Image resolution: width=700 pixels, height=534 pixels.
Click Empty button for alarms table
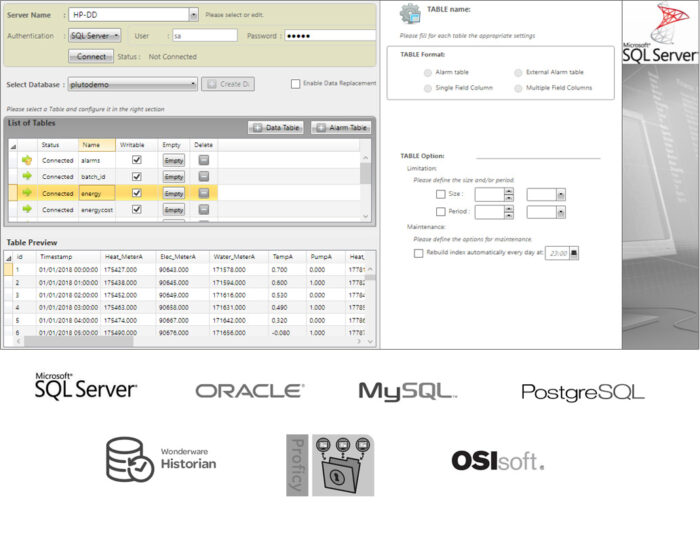pyautogui.click(x=173, y=160)
